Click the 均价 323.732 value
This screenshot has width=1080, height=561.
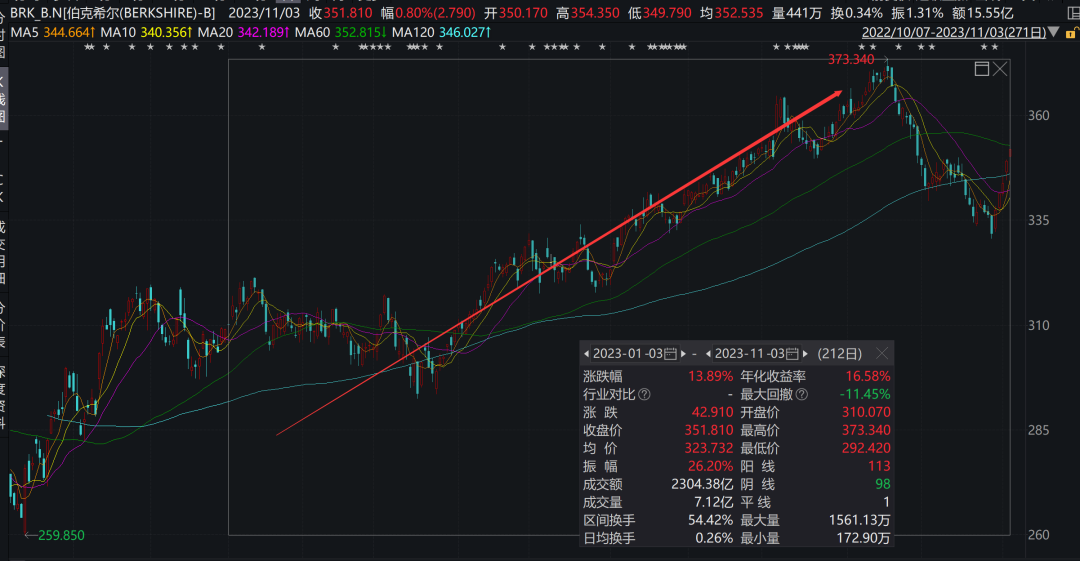tap(709, 448)
